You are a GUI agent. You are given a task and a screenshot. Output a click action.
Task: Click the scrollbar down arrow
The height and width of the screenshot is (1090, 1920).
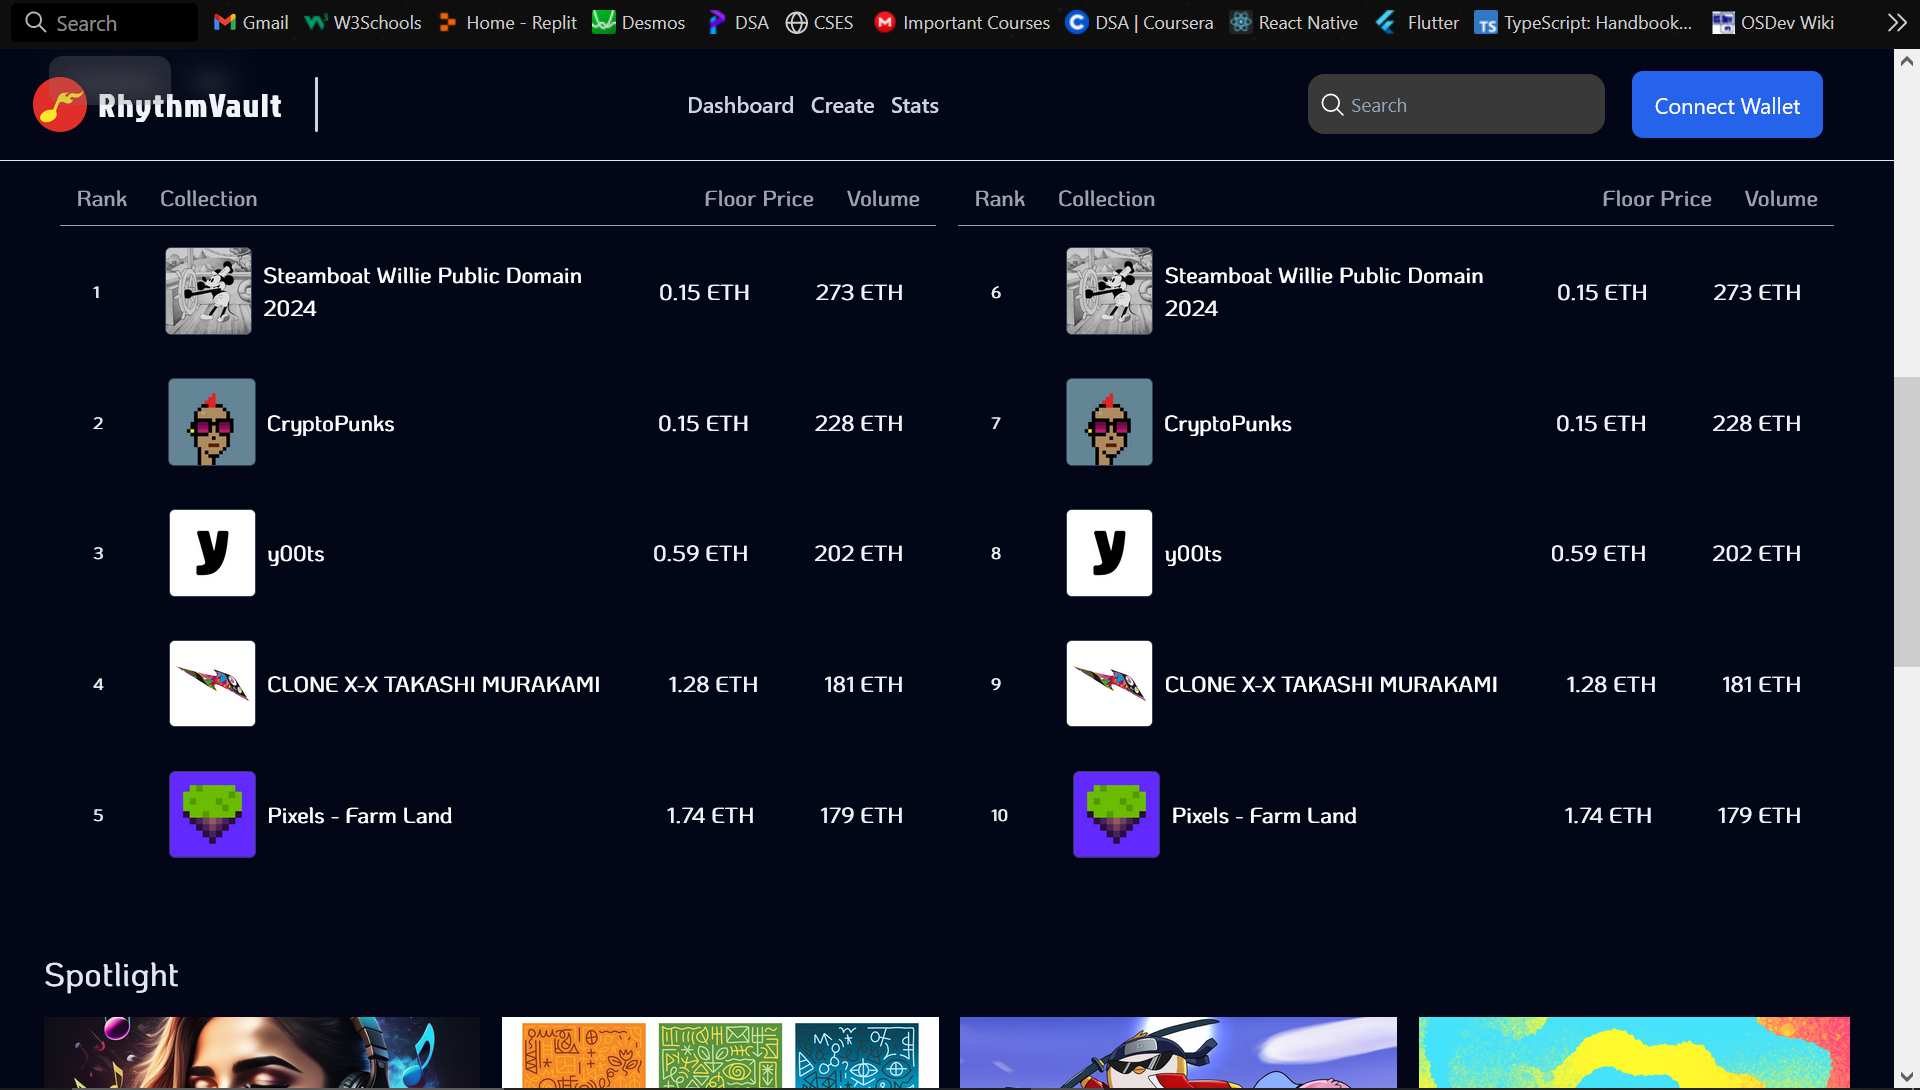click(1906, 1077)
